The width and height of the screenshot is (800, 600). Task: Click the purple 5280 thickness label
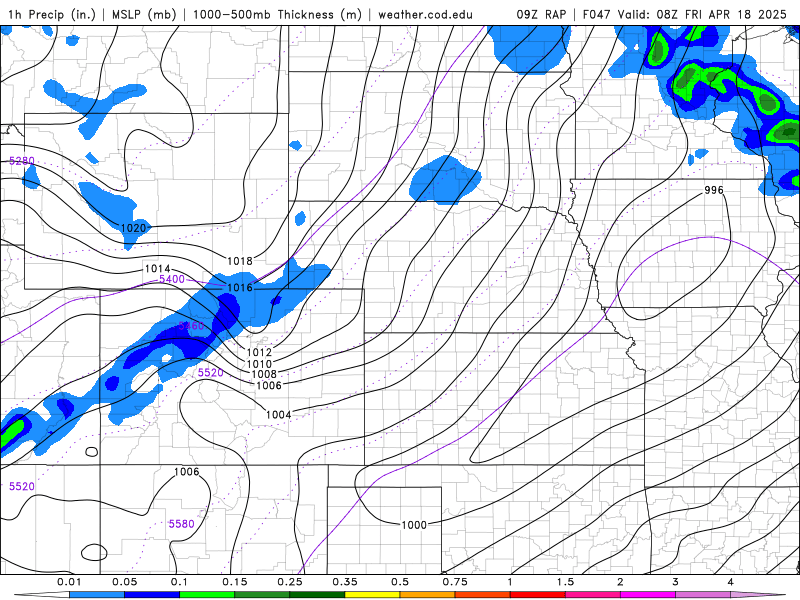[x=22, y=161]
